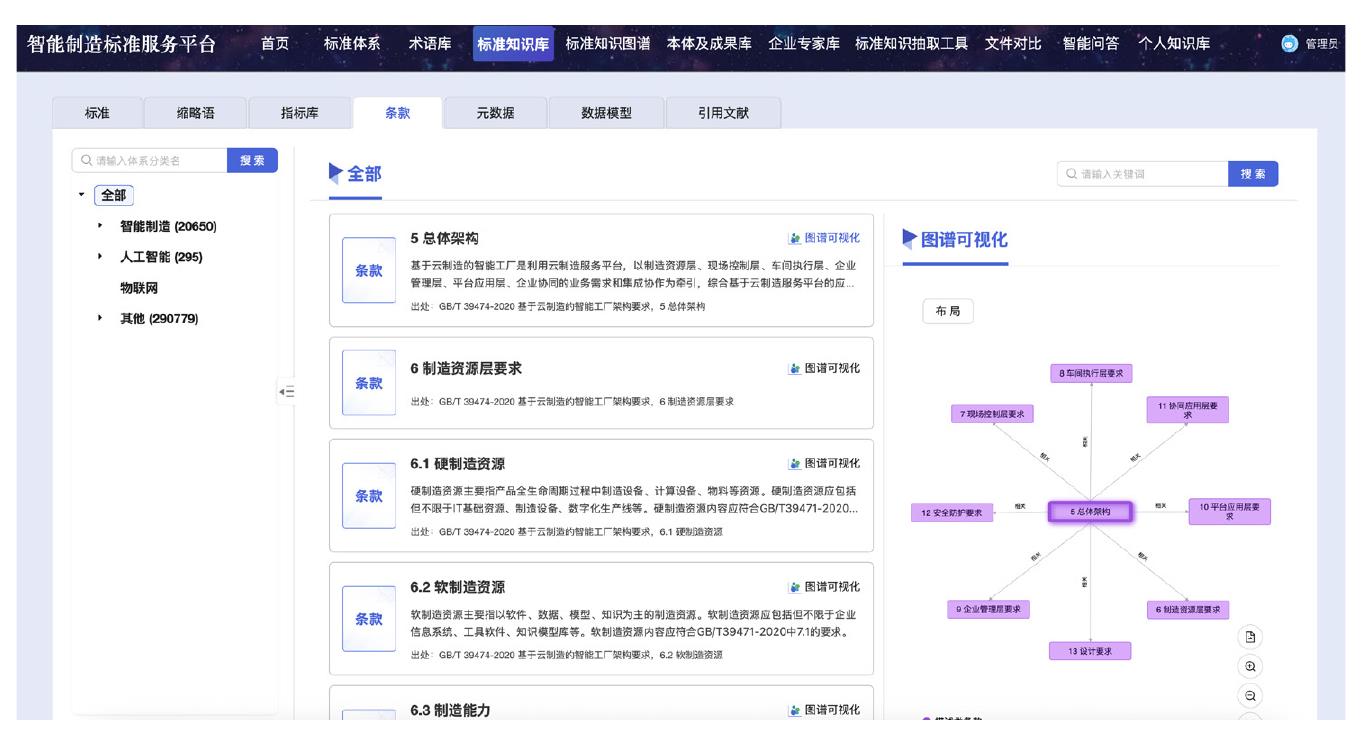
Task: Collapse the 全部 tree root arrow
Action: click(x=81, y=195)
